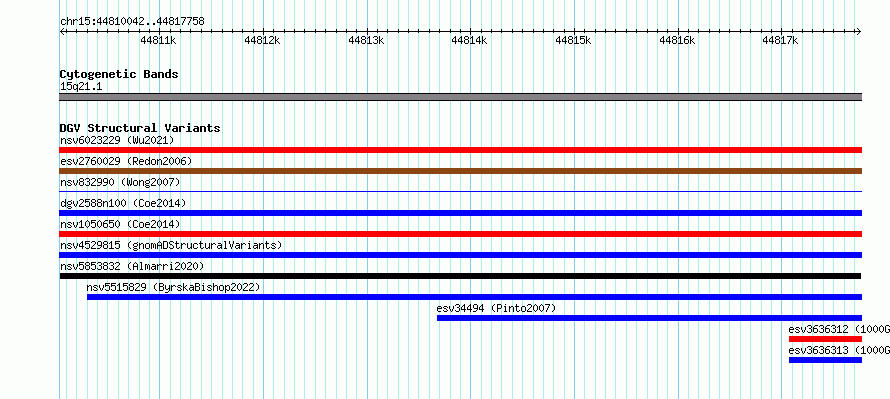The width and height of the screenshot is (890, 399).
Task: Click the 44817k ruler position
Action: 780,40
